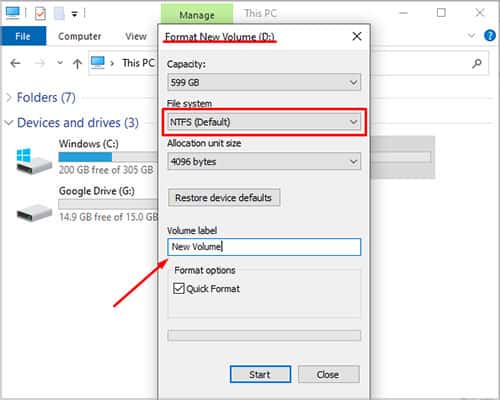Click the Windows (C:) drive label
500x400 pixels.
[89, 144]
